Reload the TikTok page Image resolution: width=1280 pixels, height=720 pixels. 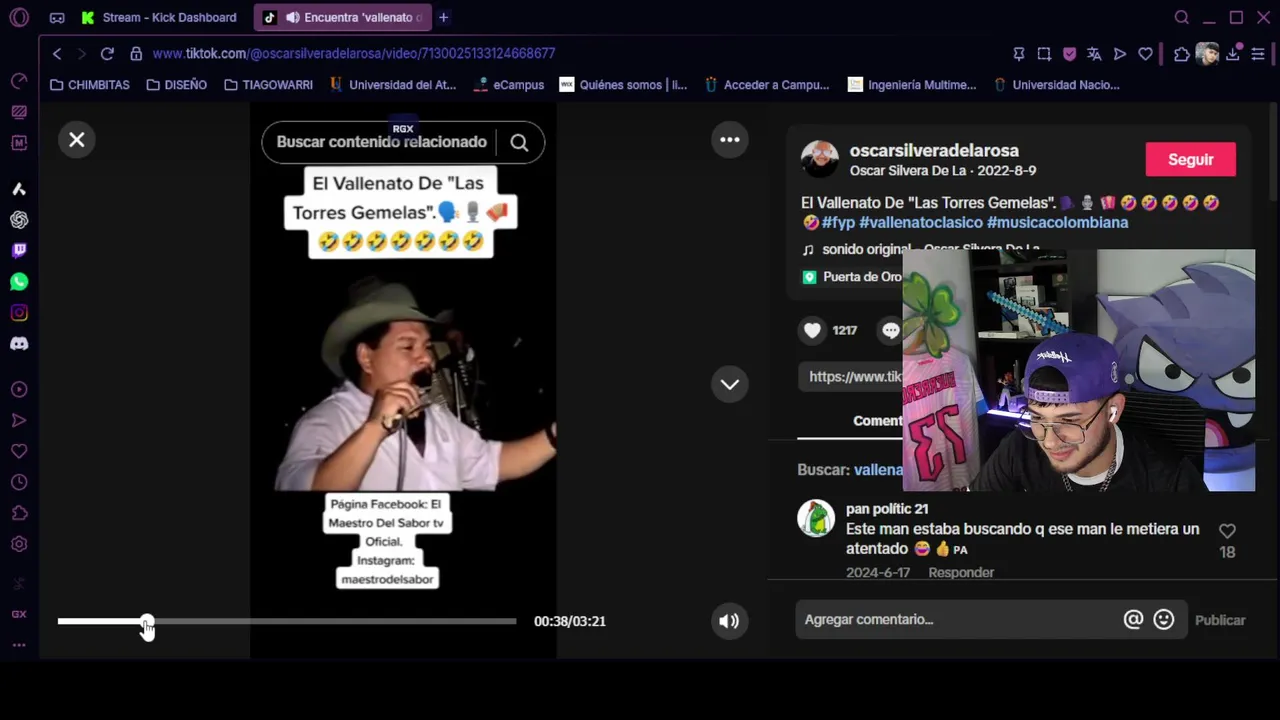click(107, 54)
